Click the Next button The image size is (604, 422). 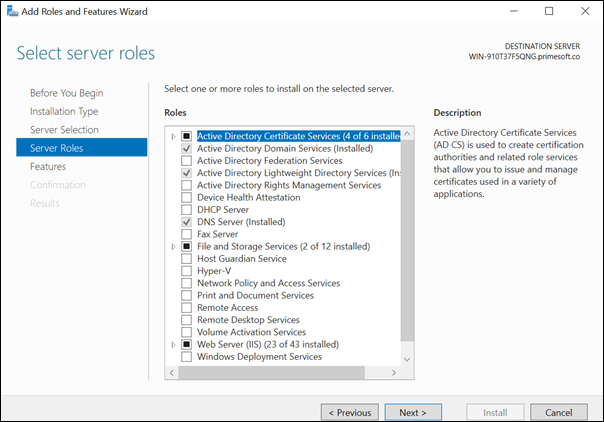413,412
